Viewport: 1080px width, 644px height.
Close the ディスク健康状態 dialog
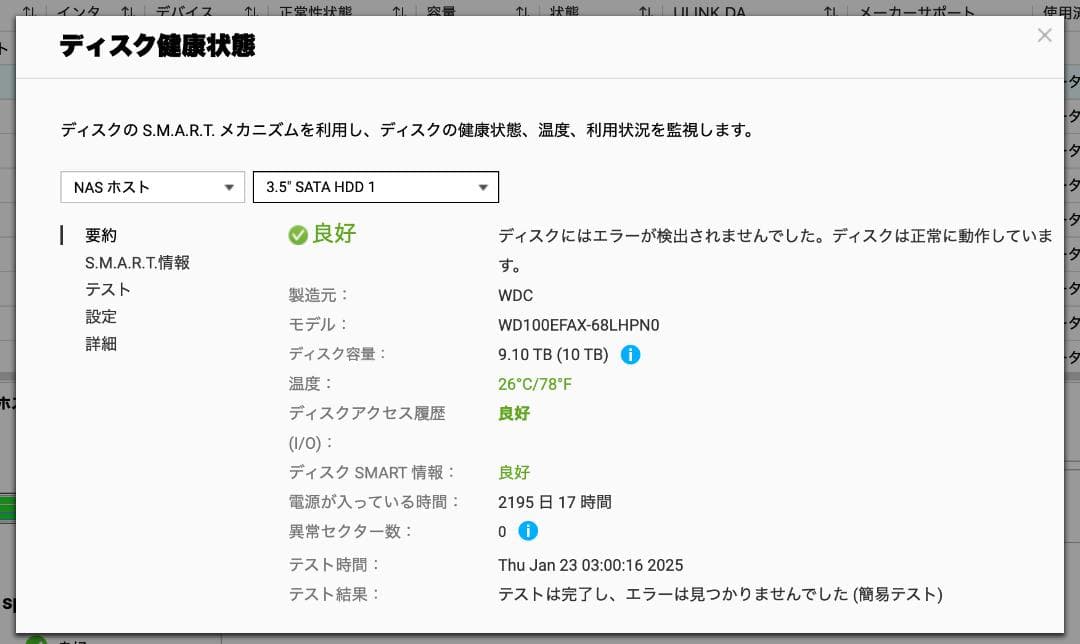point(1044,35)
